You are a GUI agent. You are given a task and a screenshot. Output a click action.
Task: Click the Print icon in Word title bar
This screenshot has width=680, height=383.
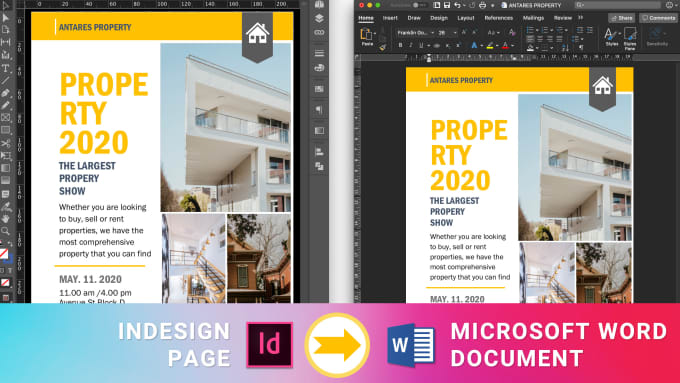point(482,5)
